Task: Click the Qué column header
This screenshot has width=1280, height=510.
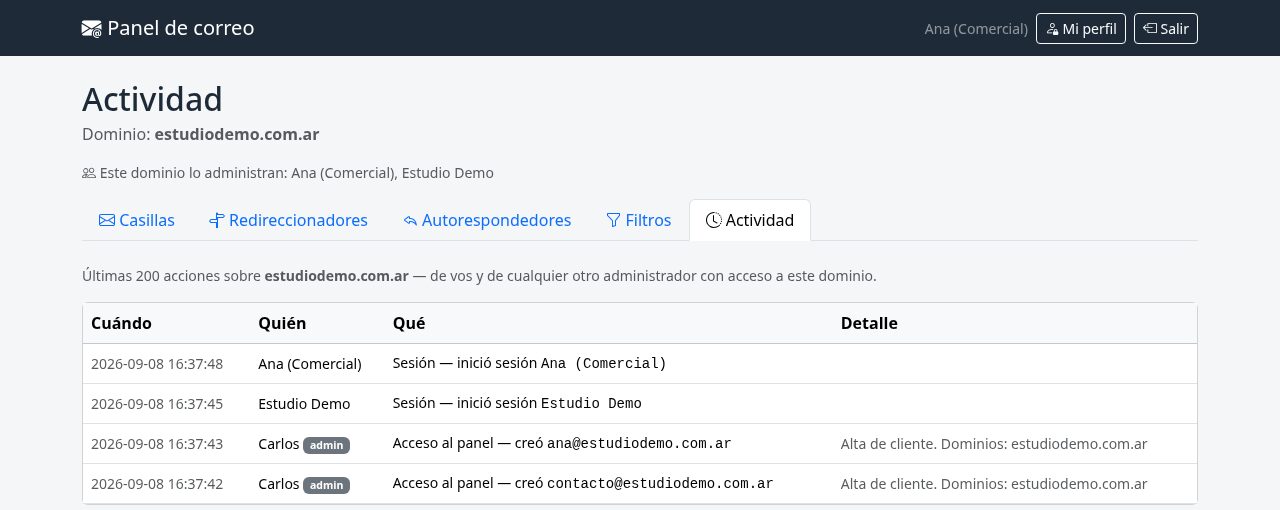Action: click(x=409, y=323)
